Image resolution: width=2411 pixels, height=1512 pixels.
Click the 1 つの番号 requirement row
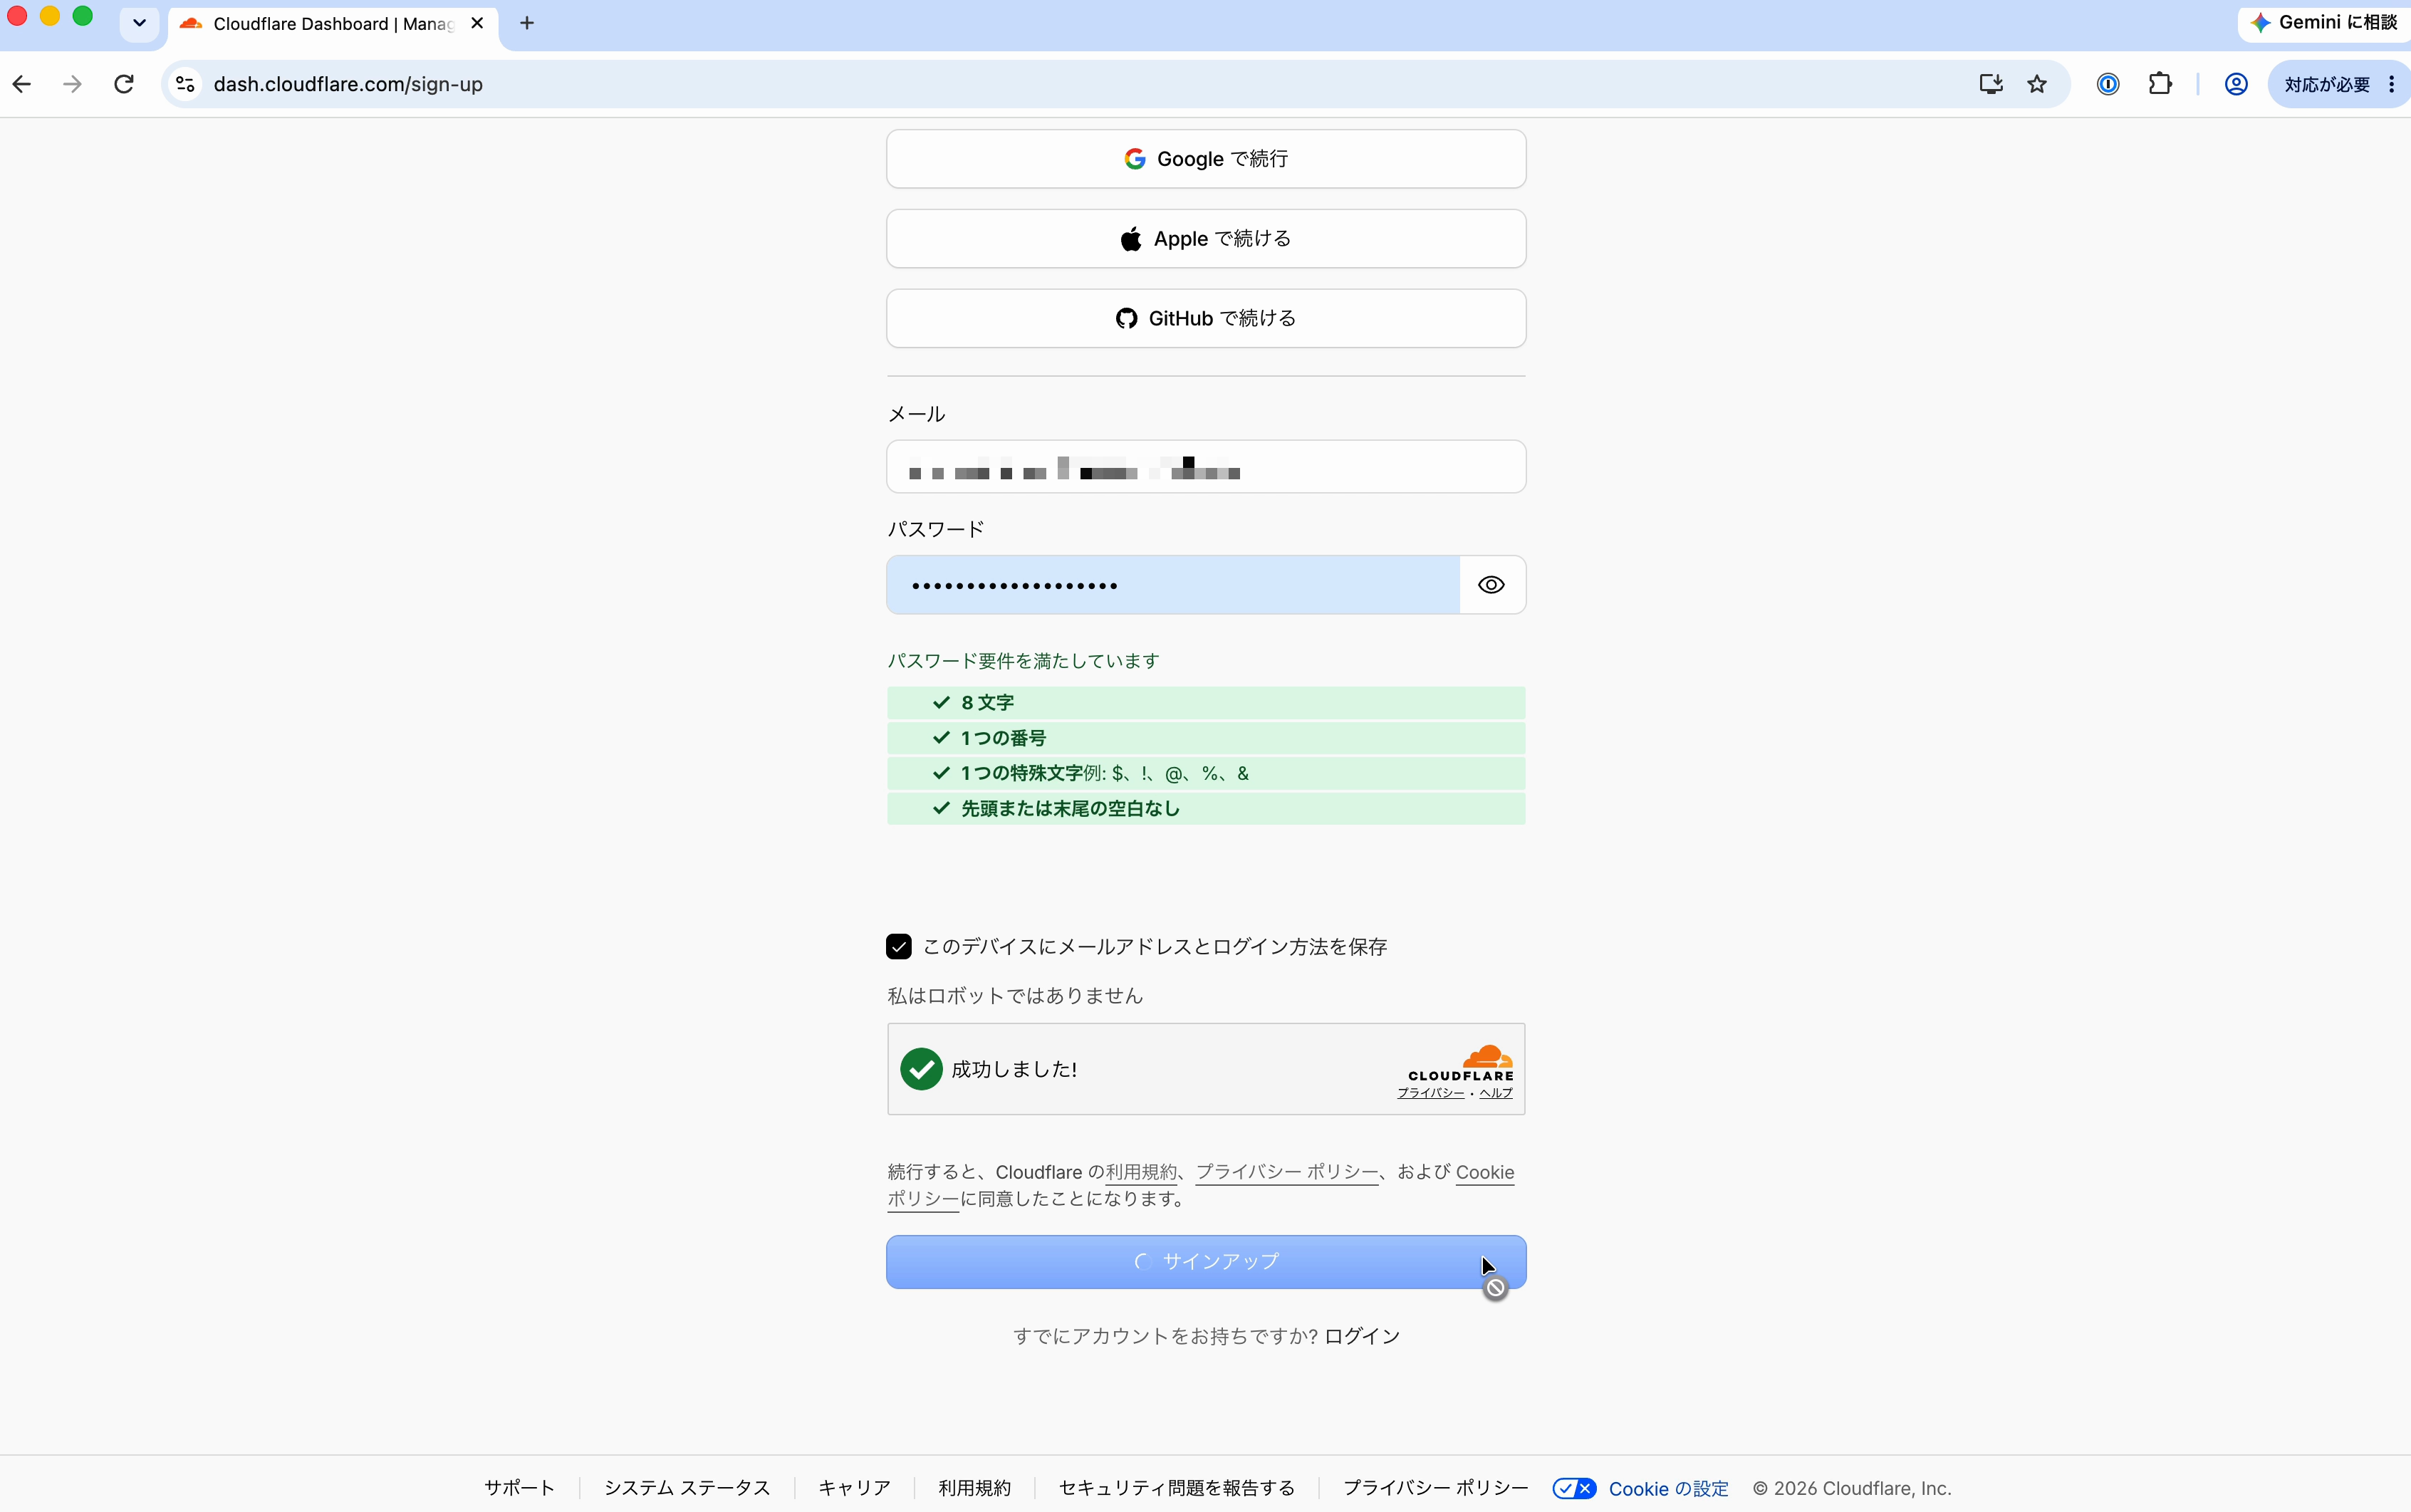[x=1206, y=738]
